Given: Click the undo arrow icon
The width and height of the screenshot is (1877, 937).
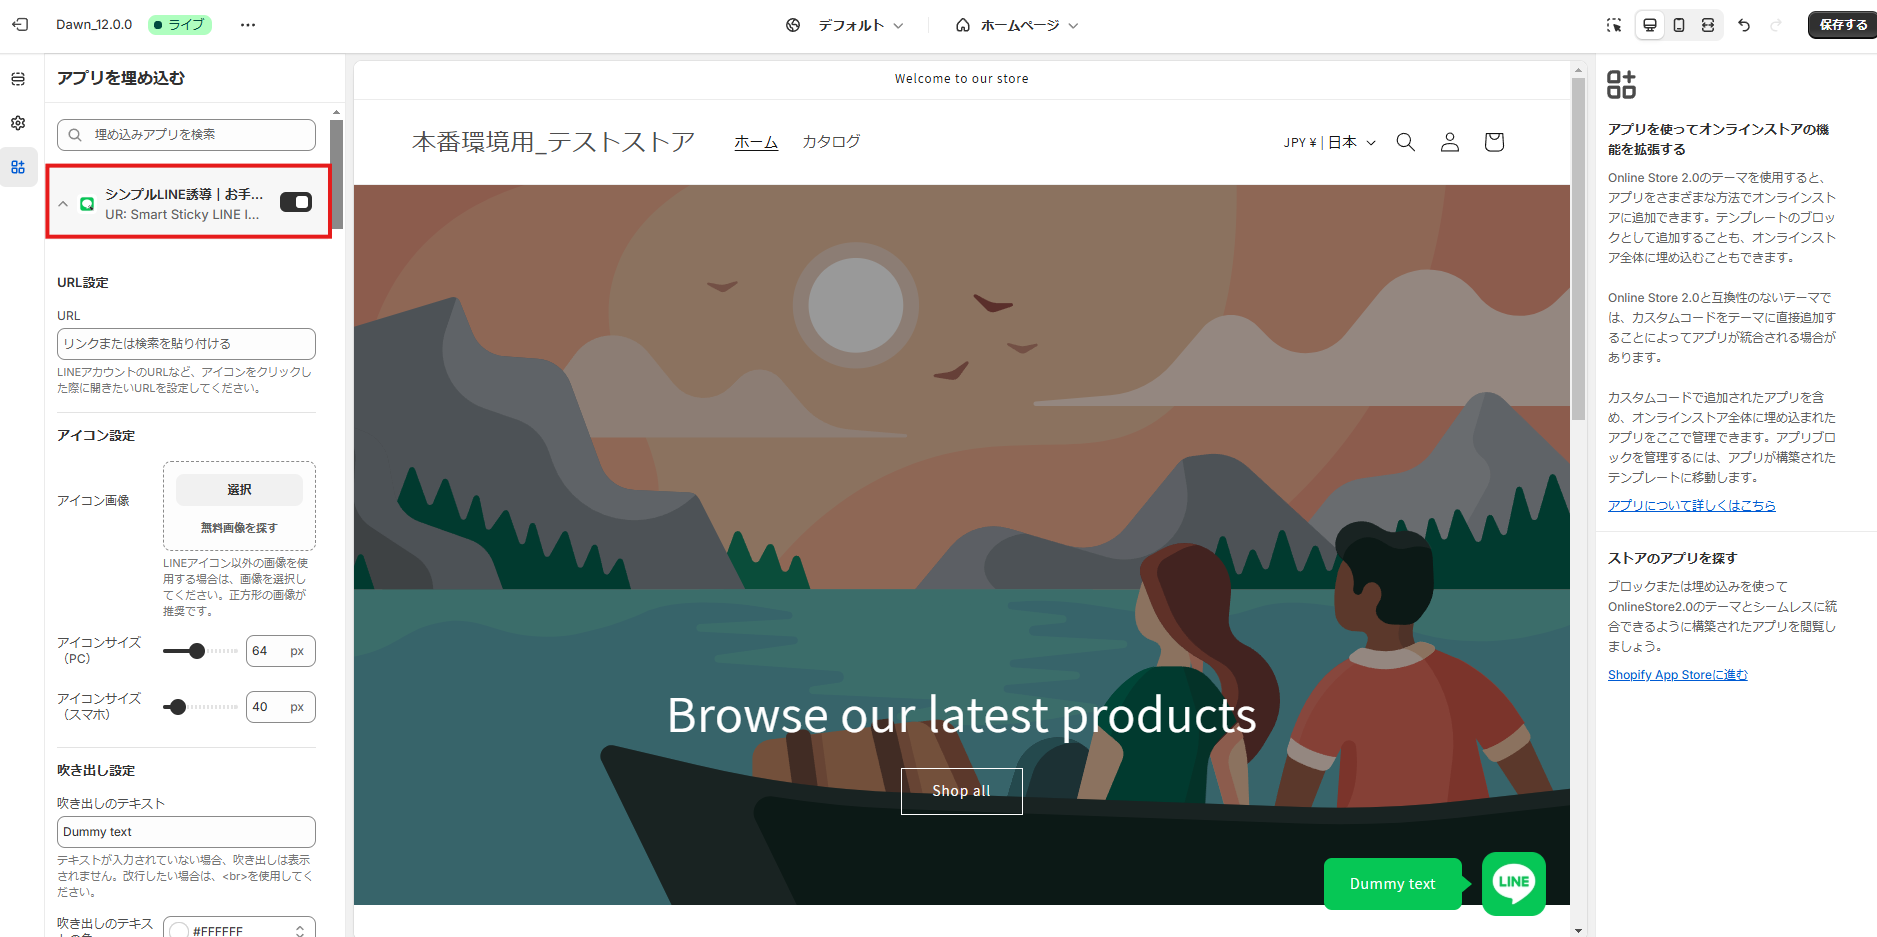Looking at the screenshot, I should point(1744,25).
